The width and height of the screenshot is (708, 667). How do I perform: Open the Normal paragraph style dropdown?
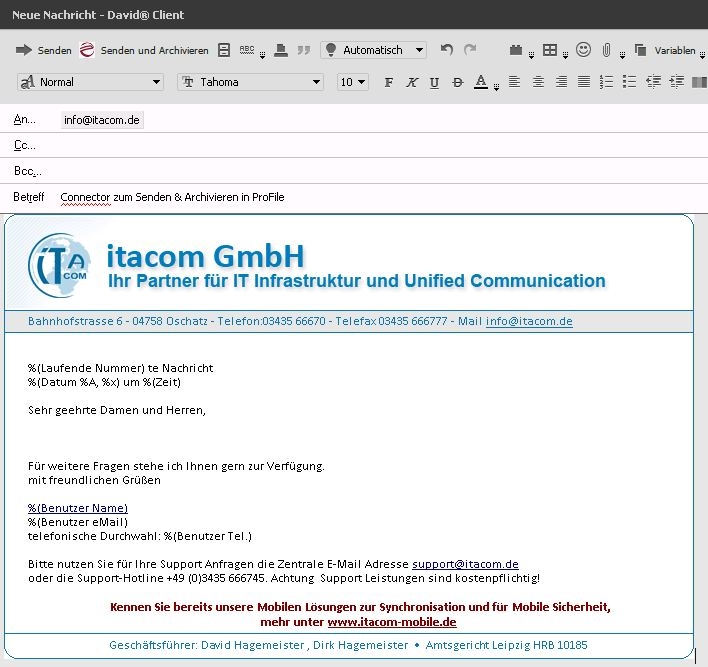point(90,82)
